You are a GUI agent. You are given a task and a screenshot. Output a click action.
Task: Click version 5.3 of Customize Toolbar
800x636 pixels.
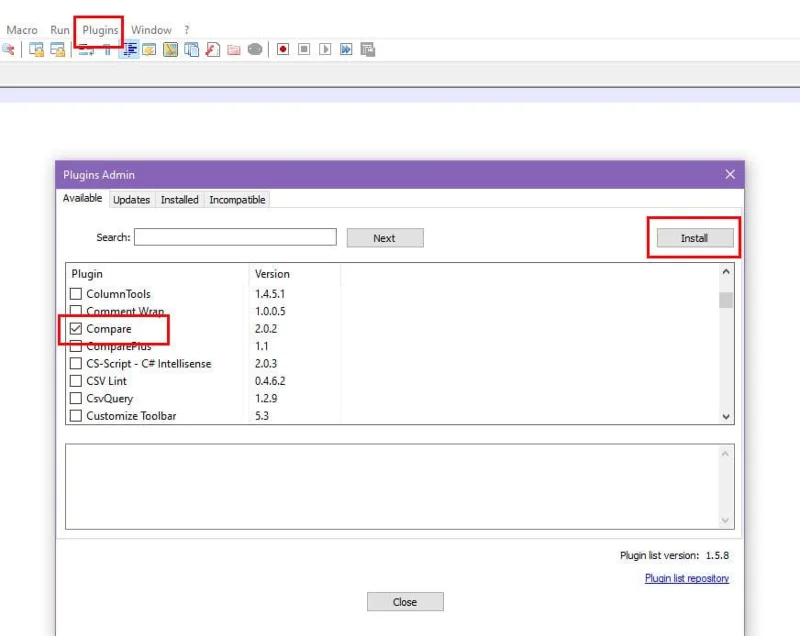coord(262,416)
